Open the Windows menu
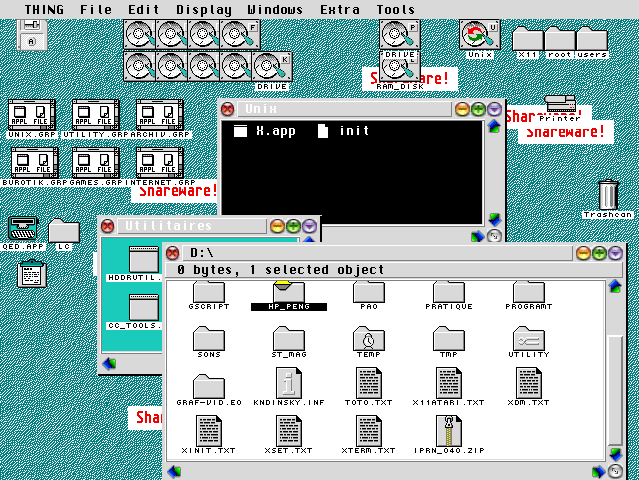 click(x=275, y=9)
